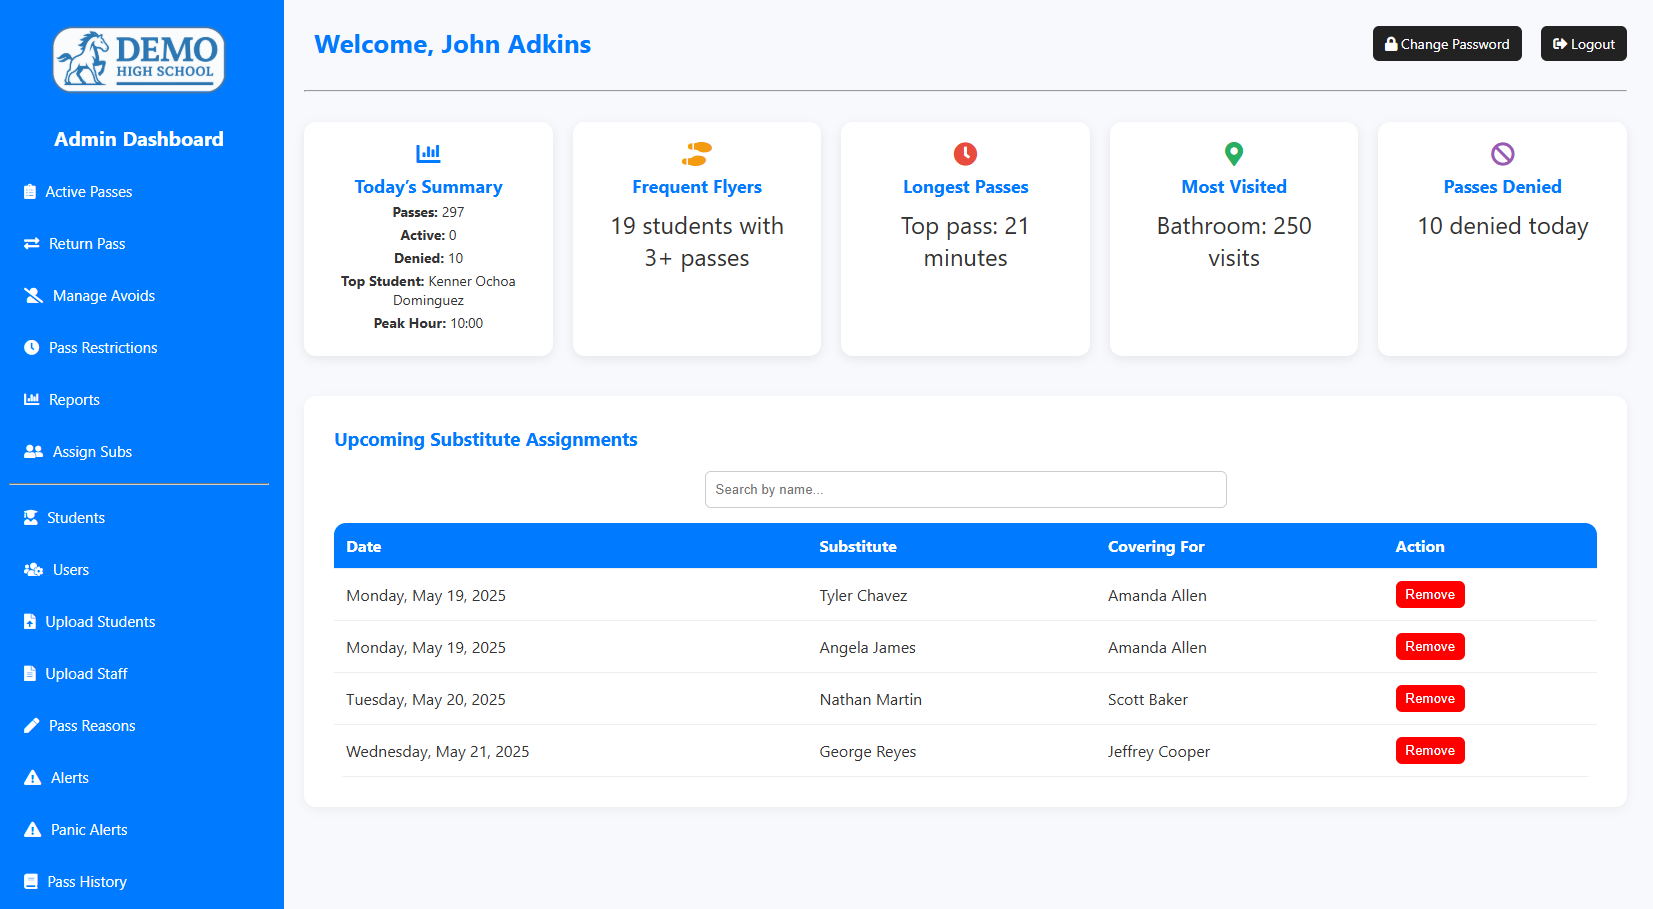The image size is (1653, 909).
Task: Click the footsteps icon for Frequent Flyers
Action: 696,153
